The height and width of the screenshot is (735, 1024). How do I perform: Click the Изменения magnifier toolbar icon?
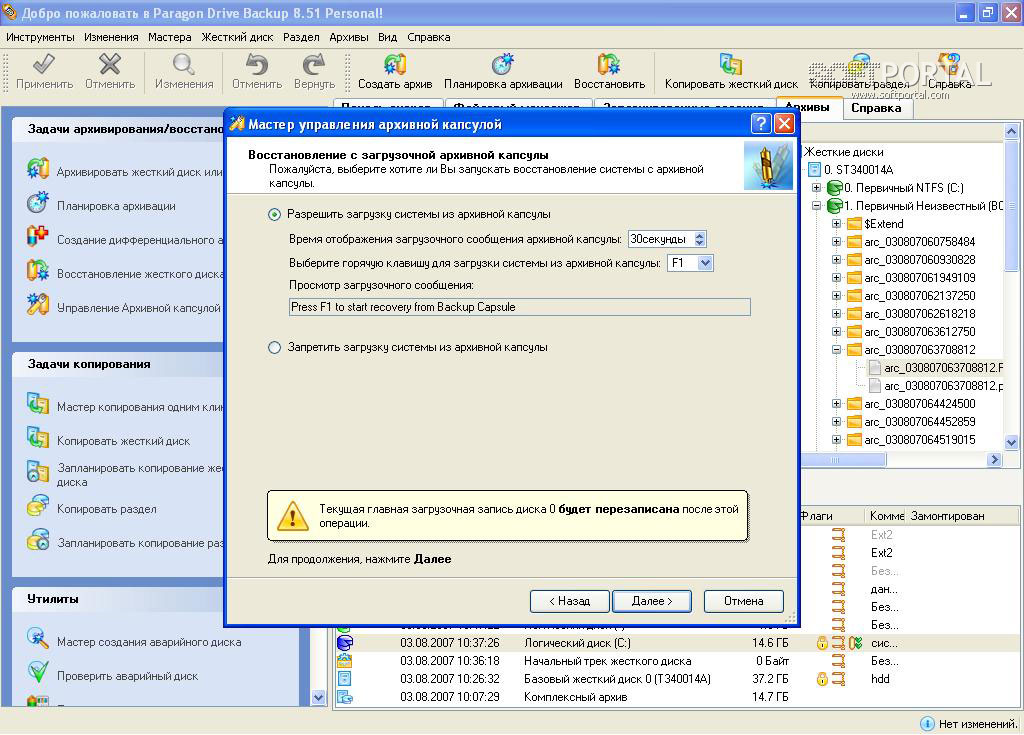(184, 65)
